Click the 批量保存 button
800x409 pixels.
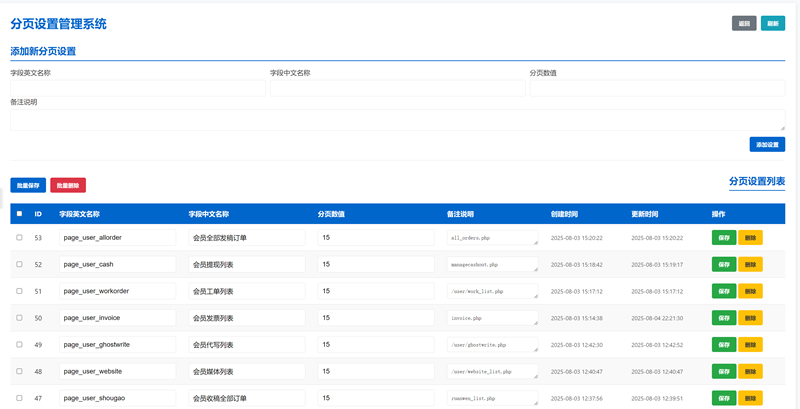tap(28, 185)
